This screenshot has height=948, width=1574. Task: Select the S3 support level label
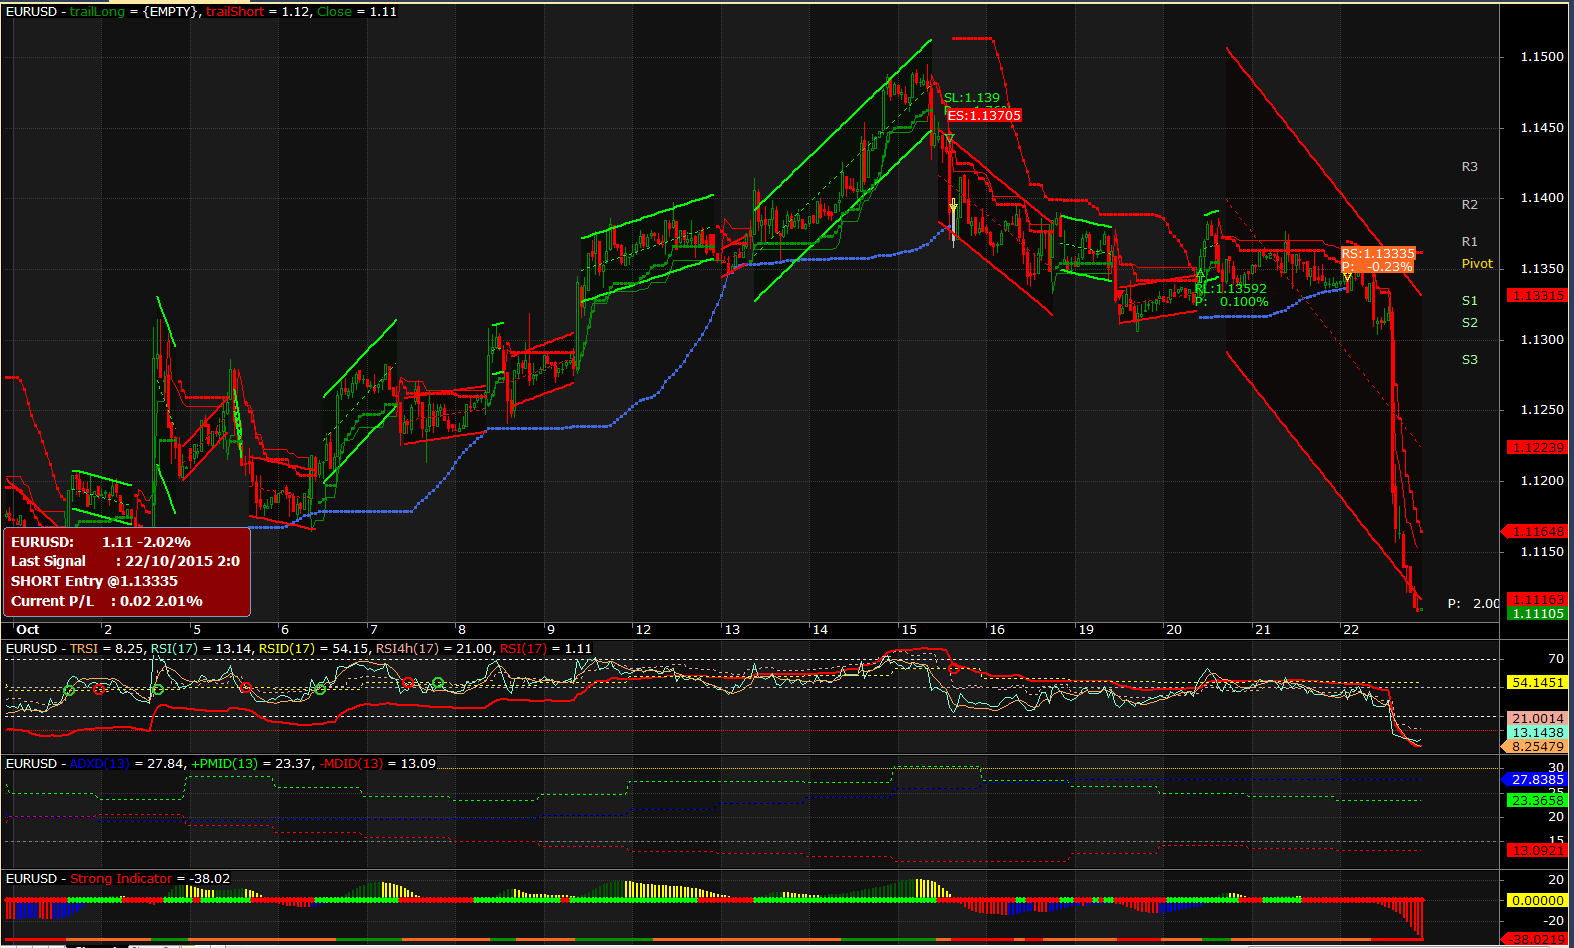[1469, 359]
